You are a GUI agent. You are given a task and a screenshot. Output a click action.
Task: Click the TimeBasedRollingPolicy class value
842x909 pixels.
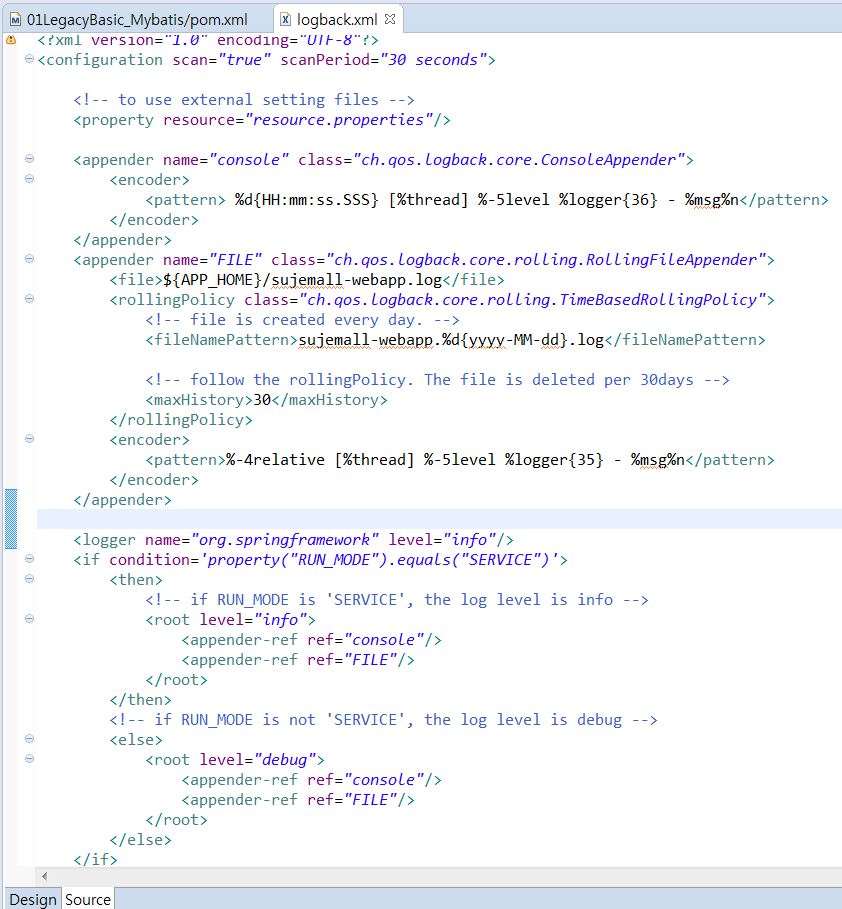tap(533, 299)
